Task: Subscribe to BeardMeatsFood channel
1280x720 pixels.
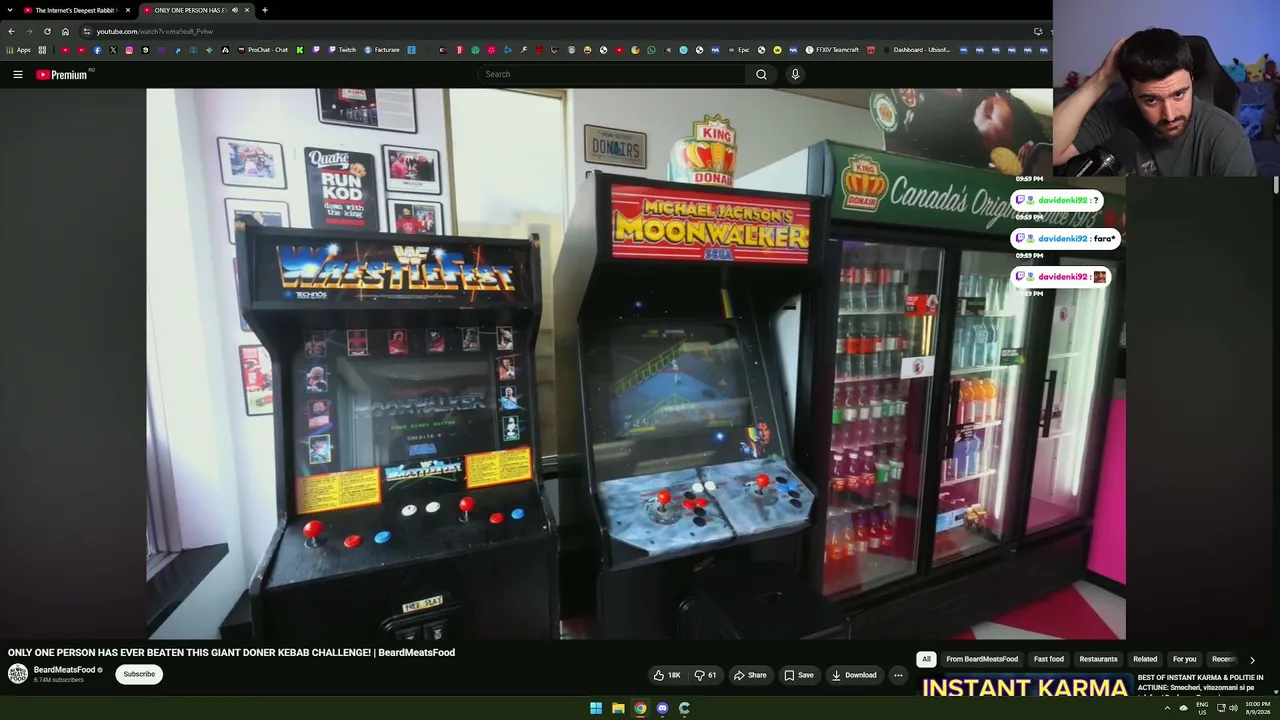Action: (x=139, y=674)
